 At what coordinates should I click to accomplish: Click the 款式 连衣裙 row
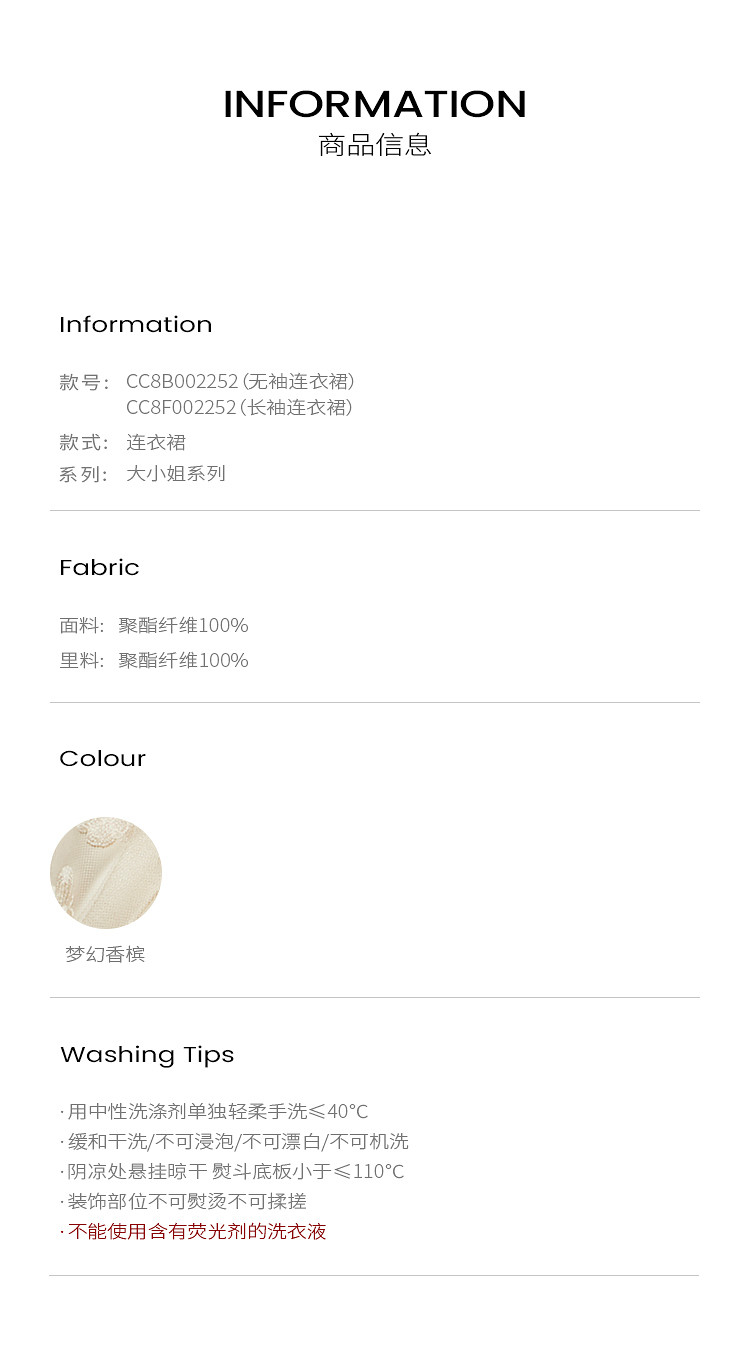point(123,442)
